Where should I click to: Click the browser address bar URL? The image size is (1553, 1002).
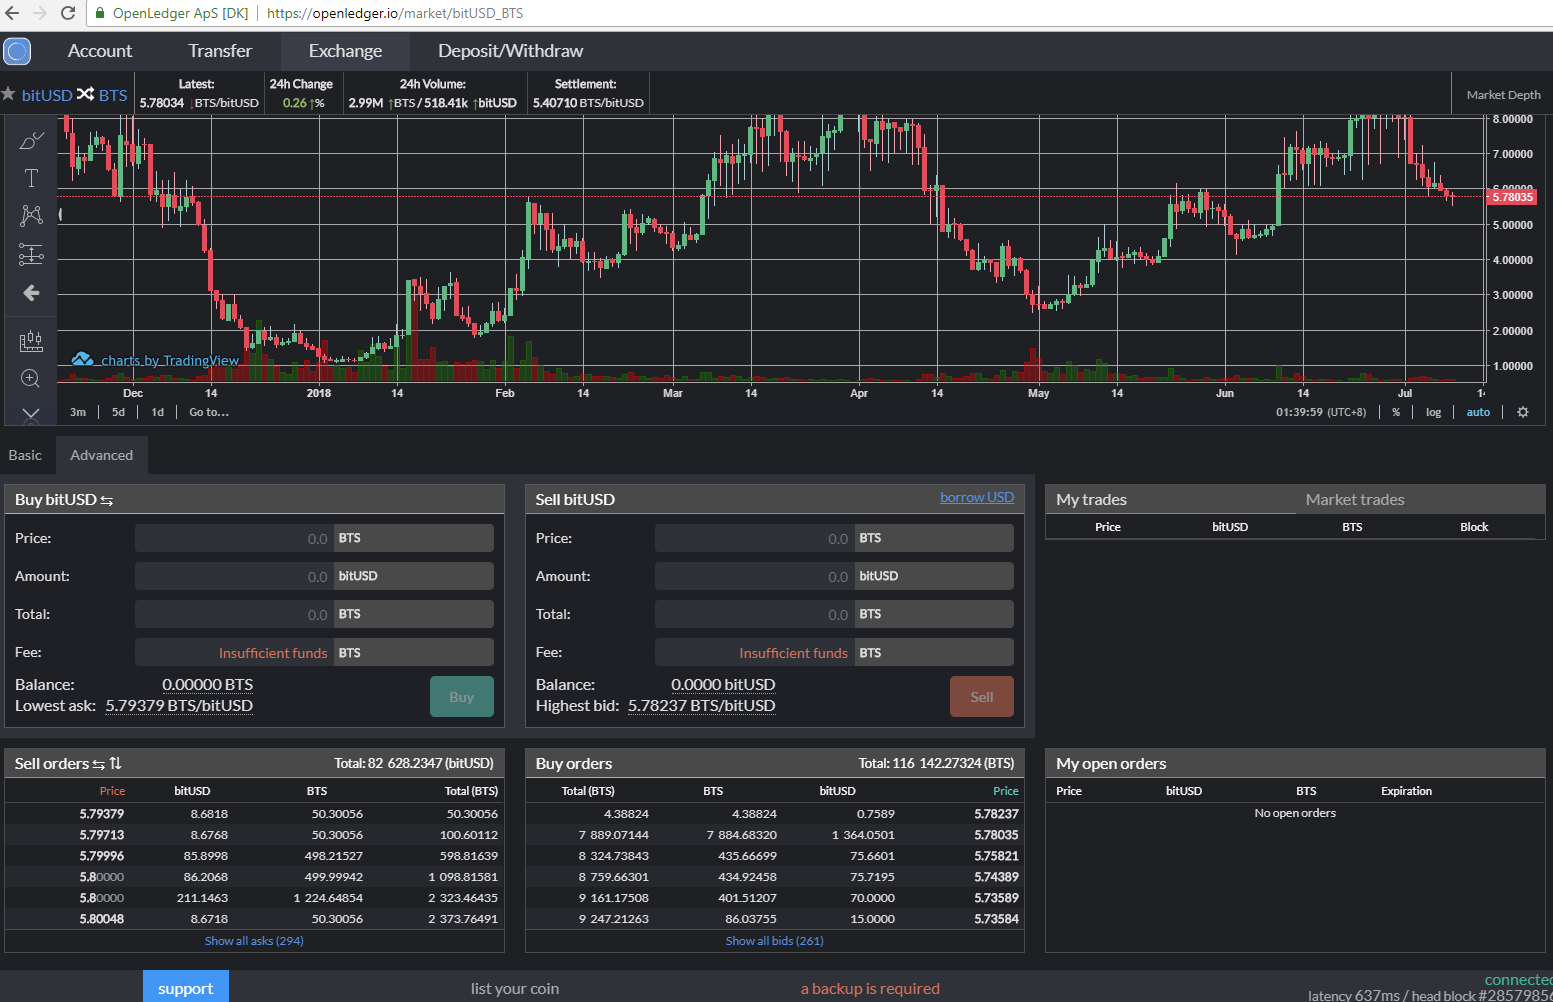(395, 13)
